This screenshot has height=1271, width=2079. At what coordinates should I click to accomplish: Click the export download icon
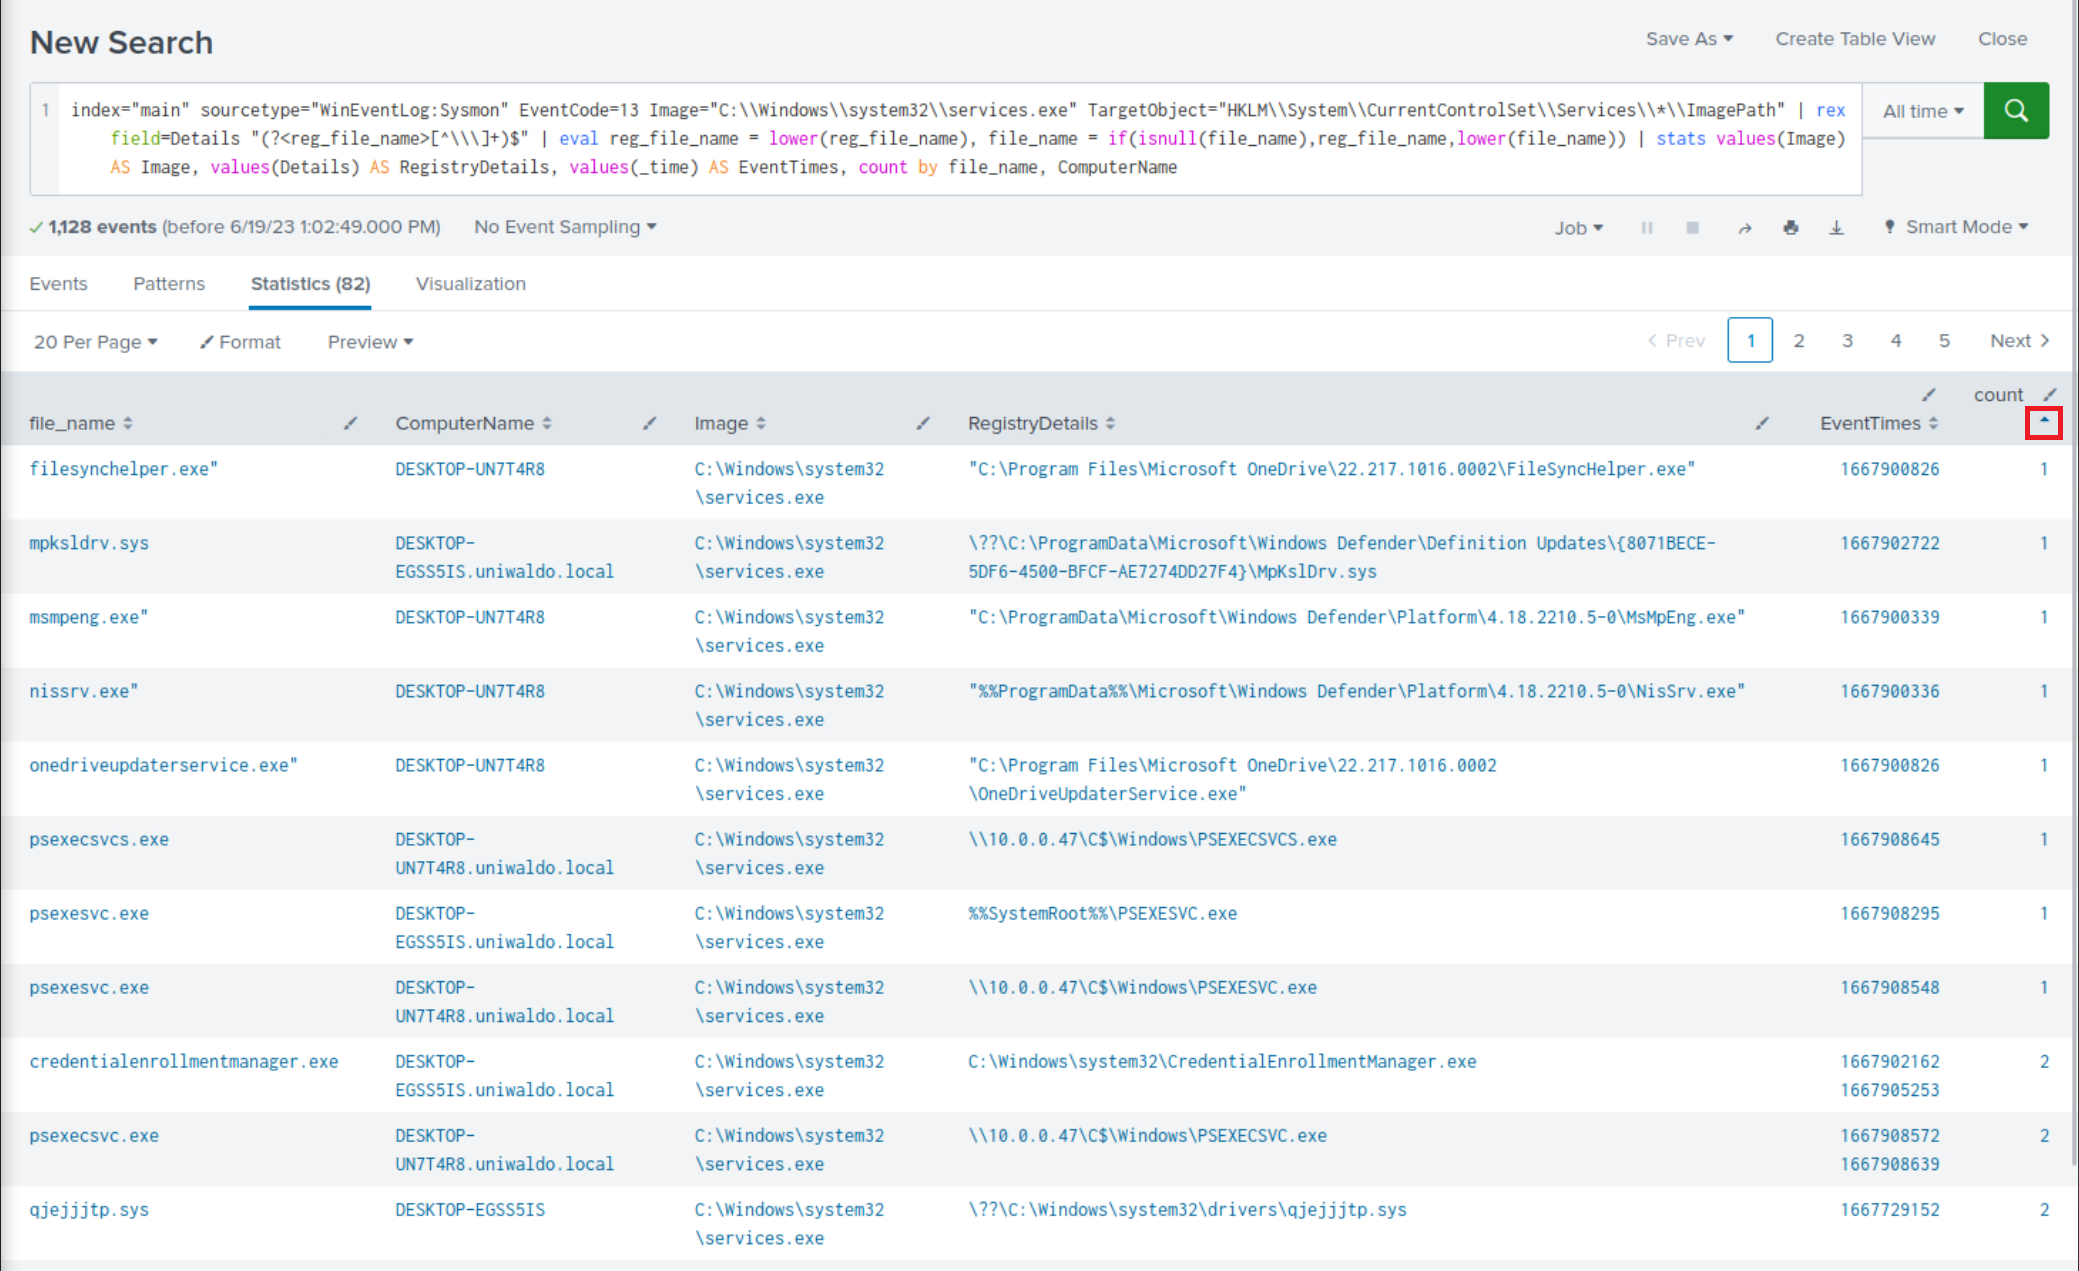[x=1836, y=228]
